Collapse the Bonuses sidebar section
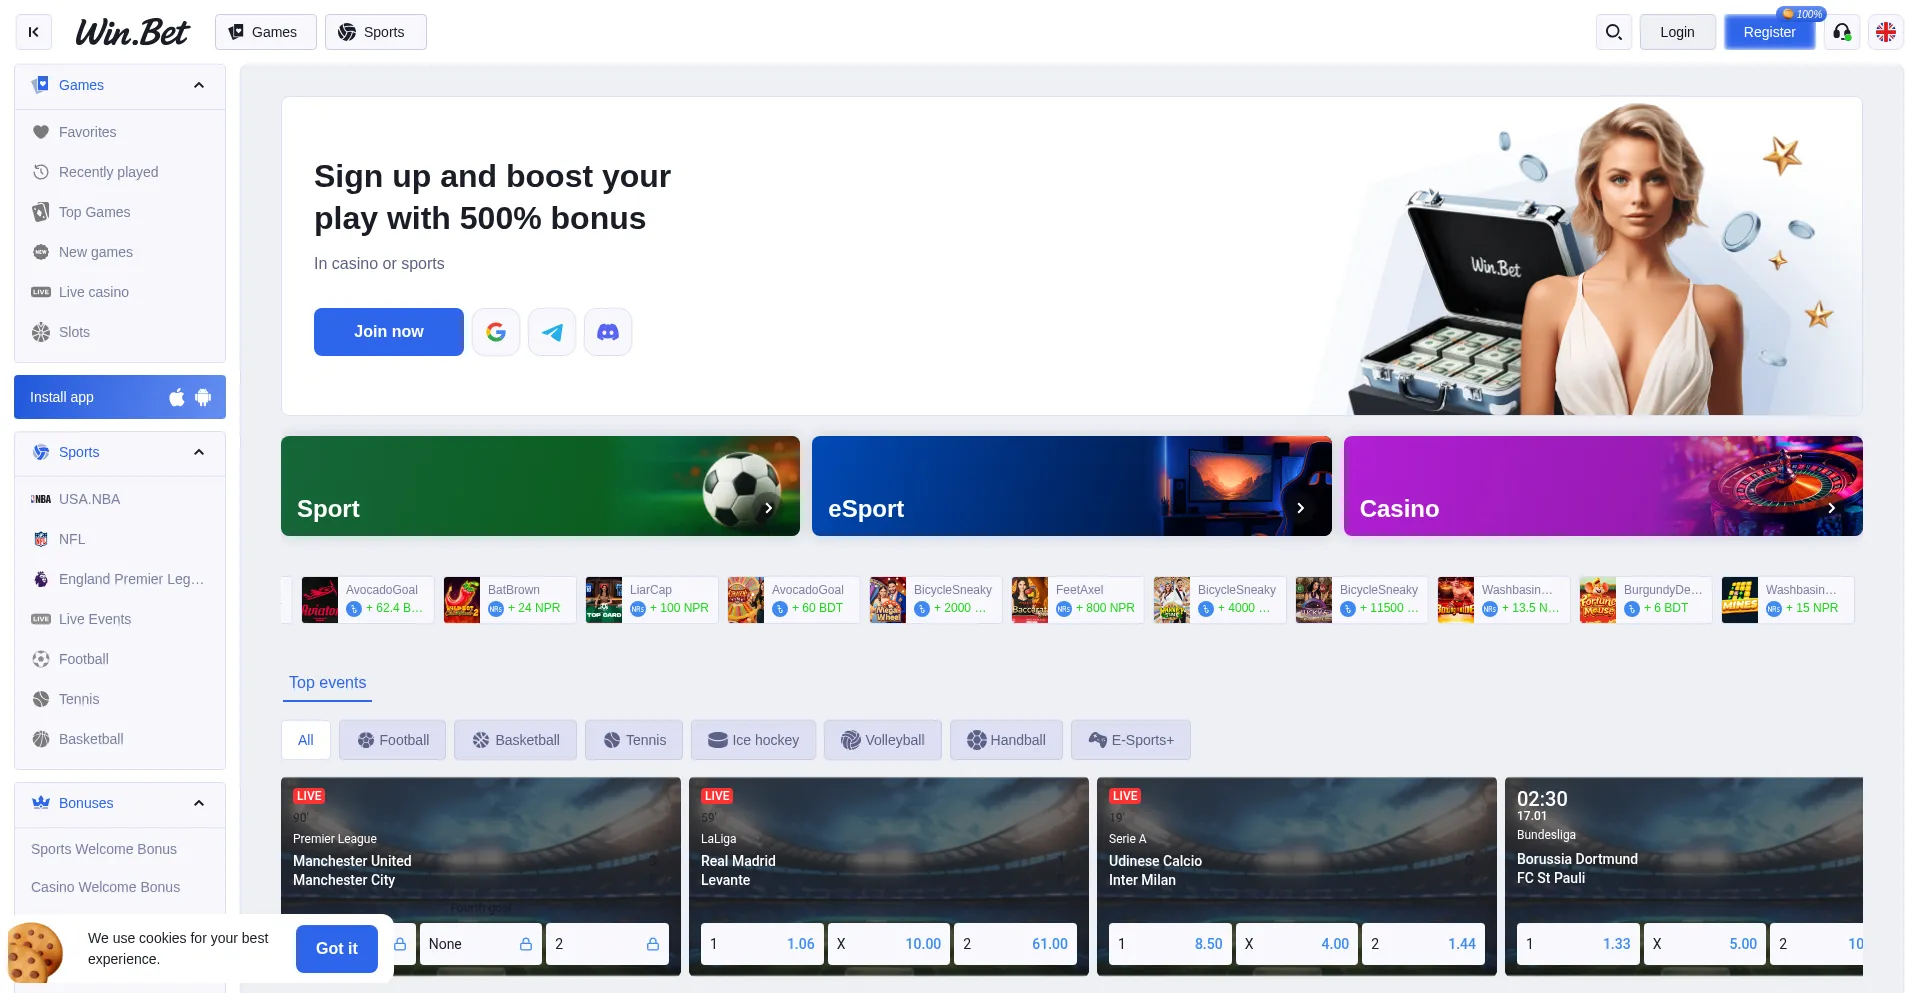Screen dimensions: 1920x993 (x=199, y=803)
